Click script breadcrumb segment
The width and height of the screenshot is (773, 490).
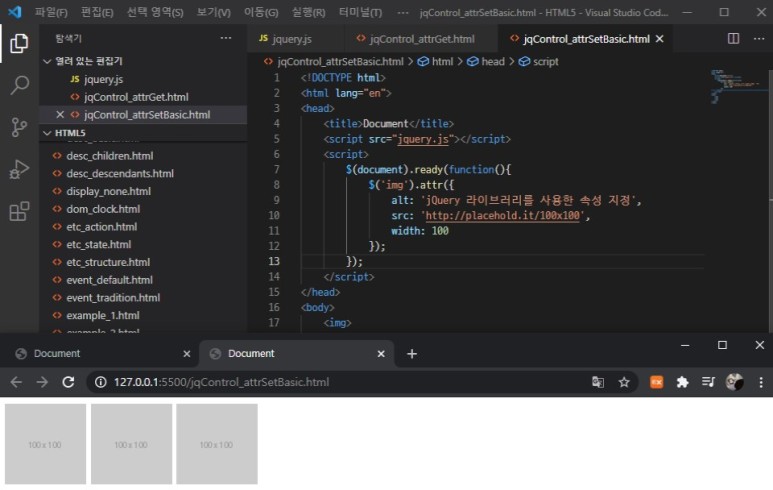(x=539, y=62)
